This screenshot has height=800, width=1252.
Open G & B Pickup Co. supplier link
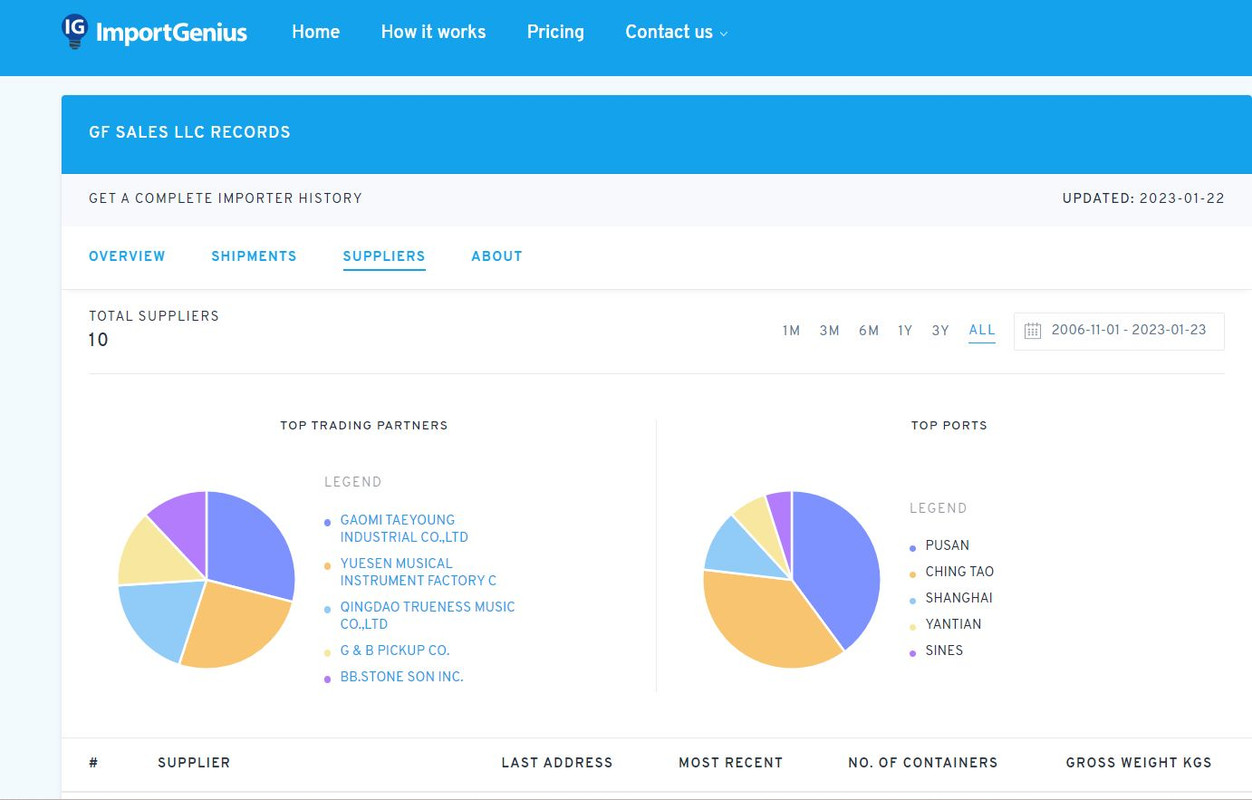pos(395,650)
